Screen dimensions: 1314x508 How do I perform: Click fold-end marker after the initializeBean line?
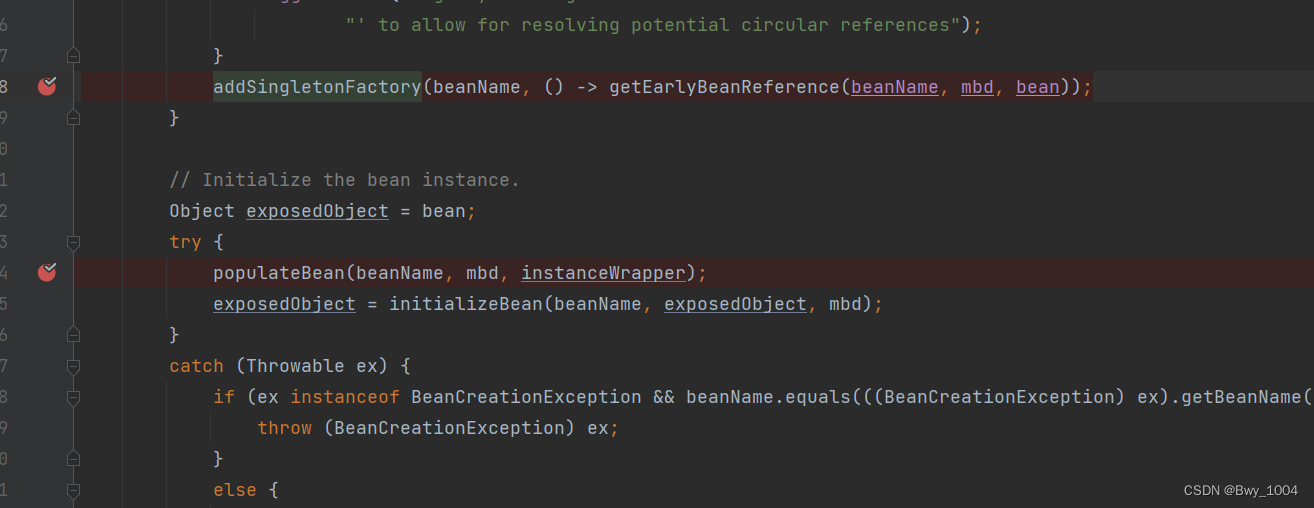coord(73,335)
